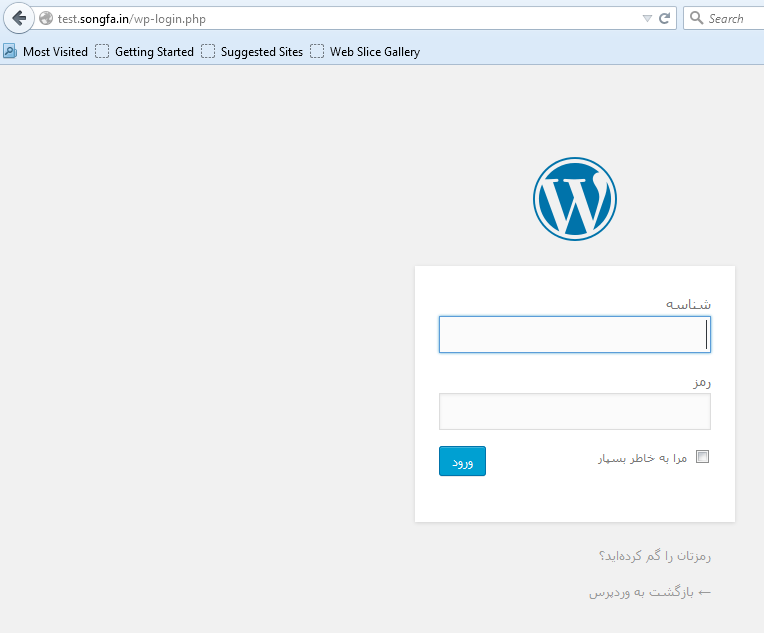Click the مرا به خاطر بسپار label text
The height and width of the screenshot is (633, 764).
coord(642,458)
